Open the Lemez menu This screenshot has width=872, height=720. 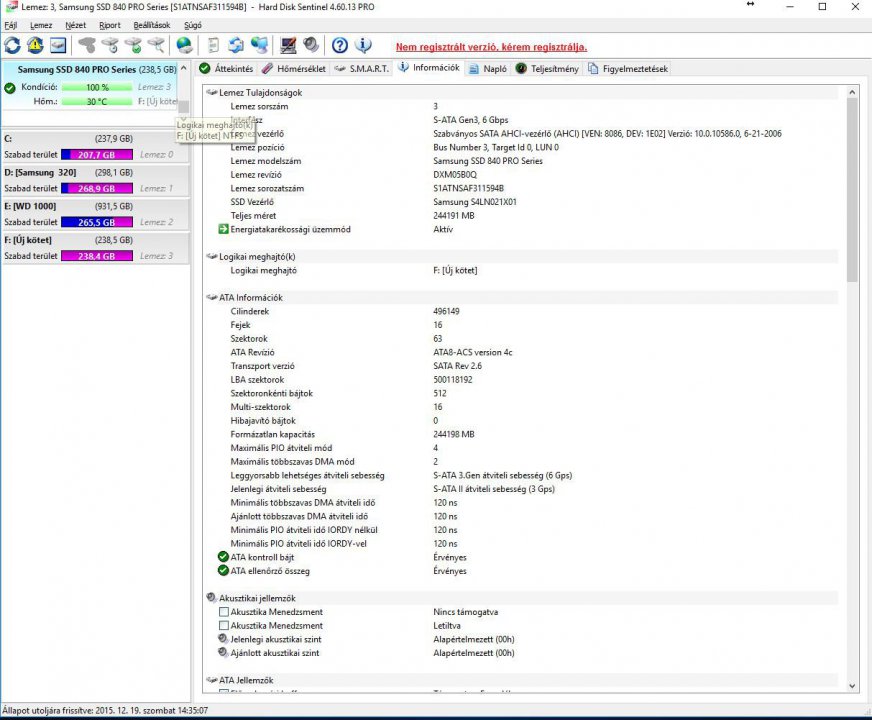coord(41,25)
